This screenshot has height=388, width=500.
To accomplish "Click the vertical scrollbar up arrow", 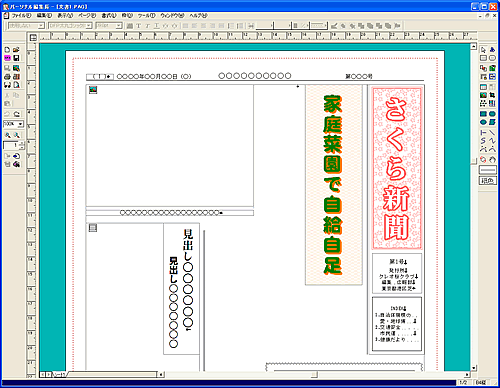I will click(x=474, y=47).
